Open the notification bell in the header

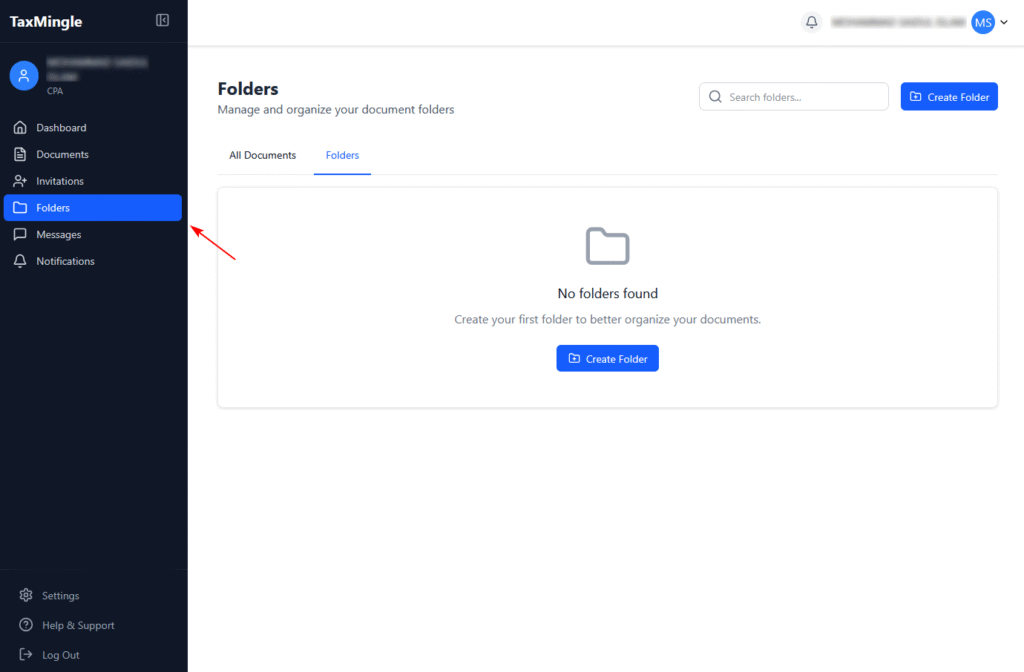pyautogui.click(x=812, y=22)
